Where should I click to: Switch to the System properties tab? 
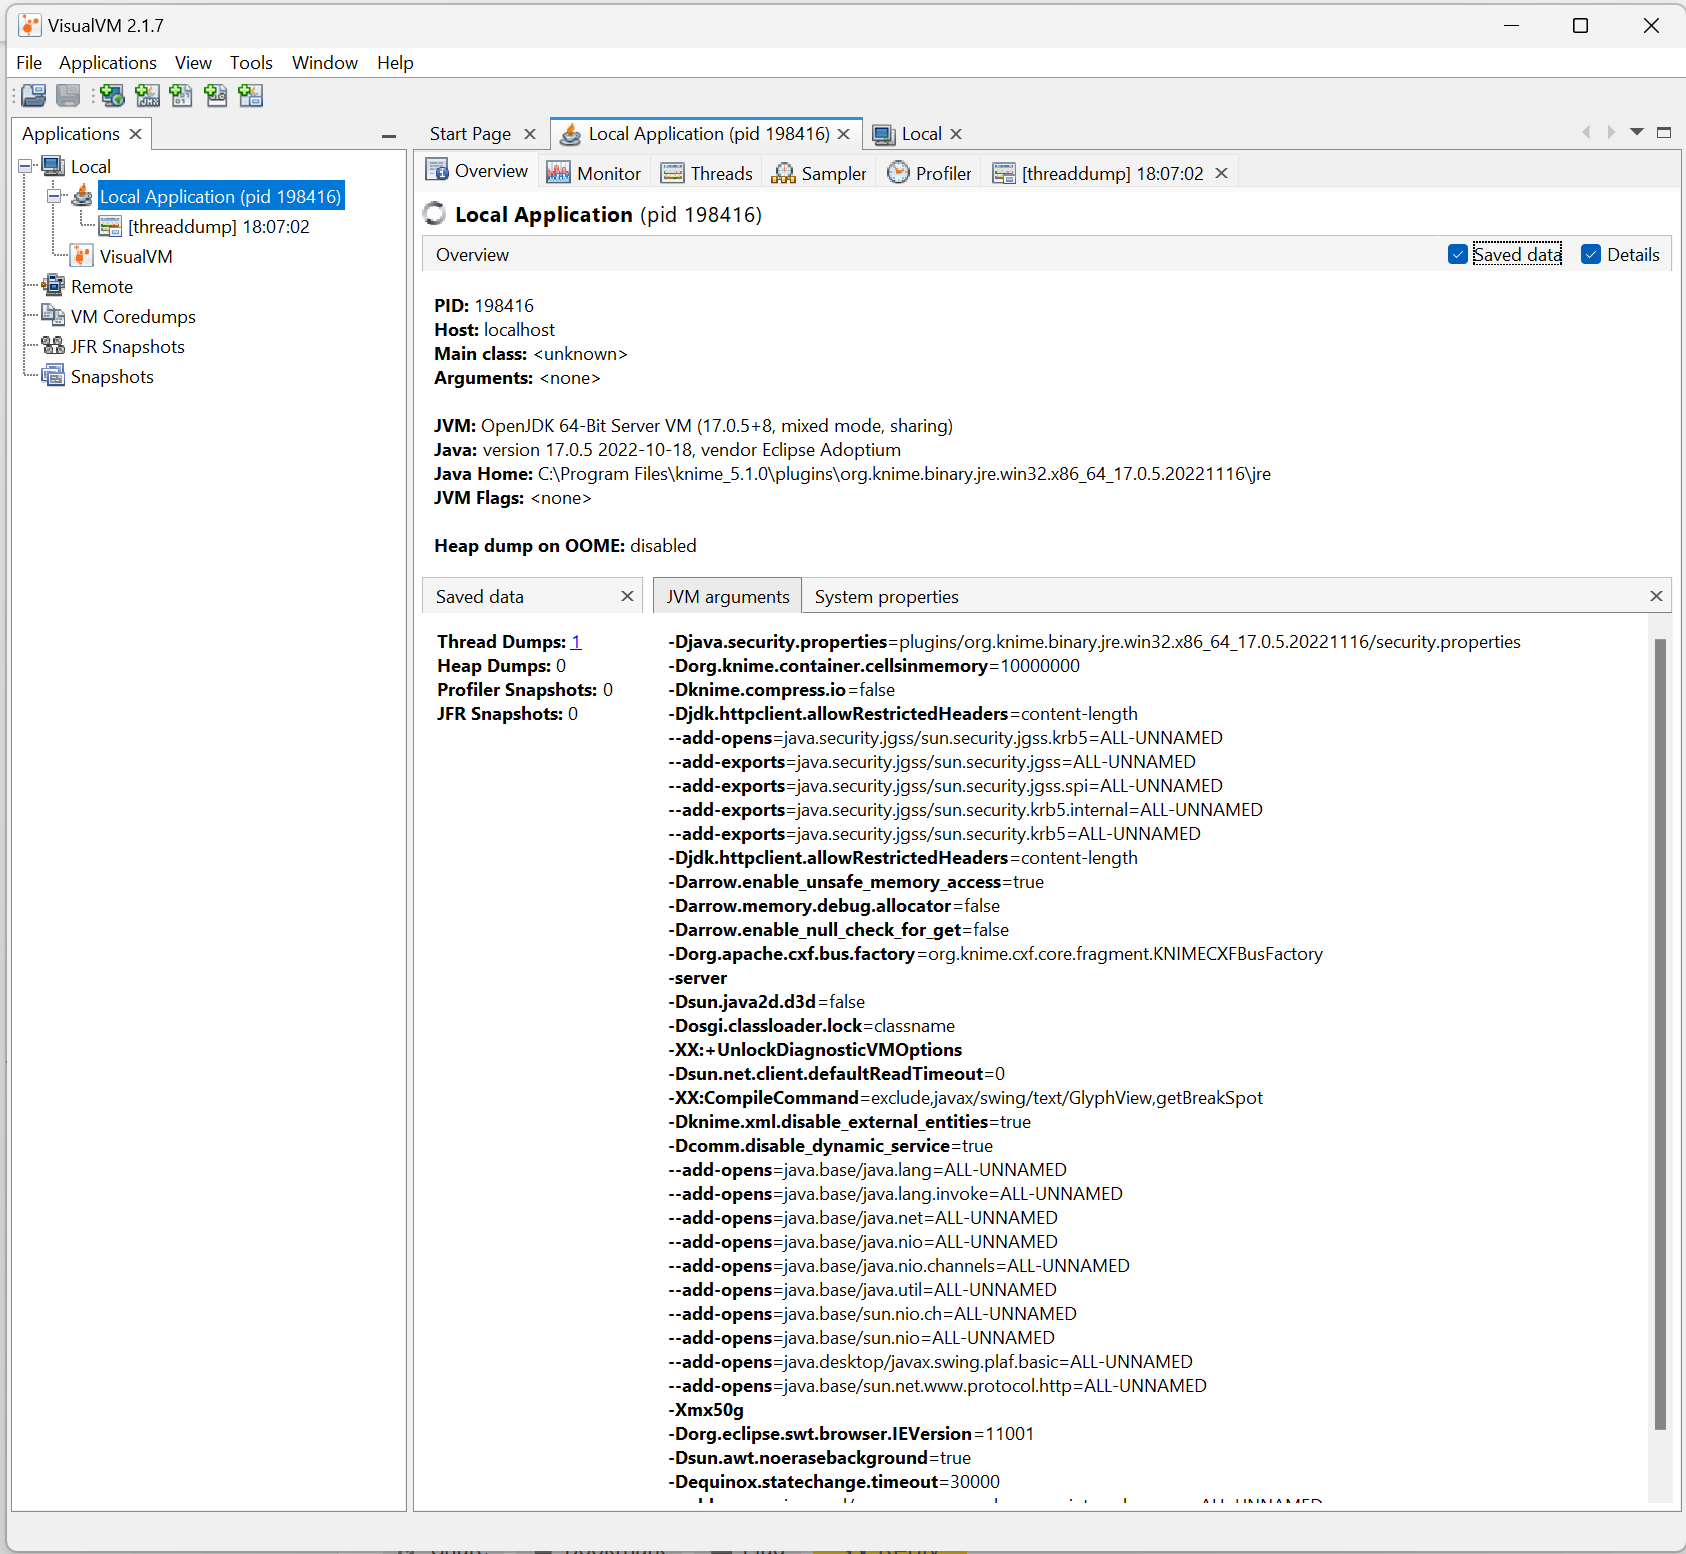(x=886, y=597)
